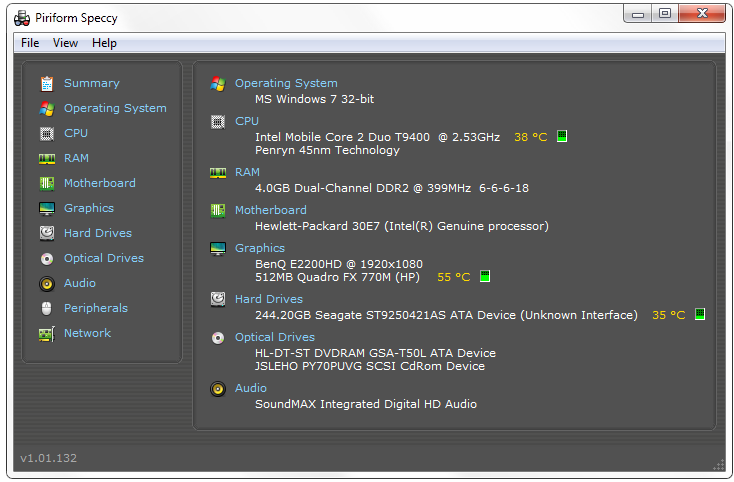Click the green temperature indicator beside hard drive 35 °C
Viewport: 734px width, 482px height.
(x=700, y=314)
